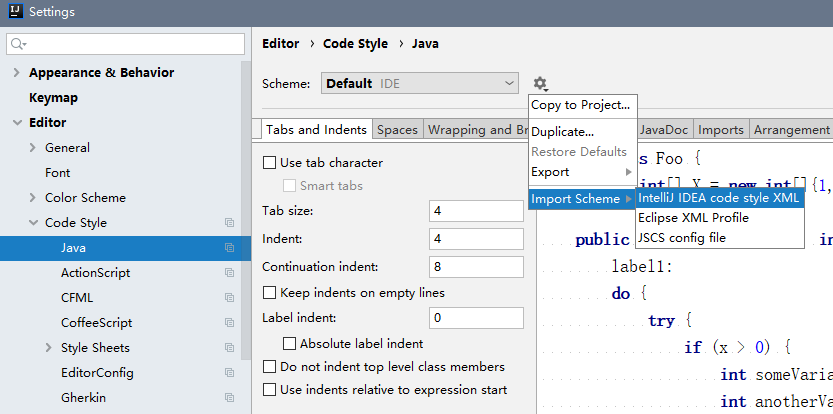Open the JavaDoc tab

point(664,130)
